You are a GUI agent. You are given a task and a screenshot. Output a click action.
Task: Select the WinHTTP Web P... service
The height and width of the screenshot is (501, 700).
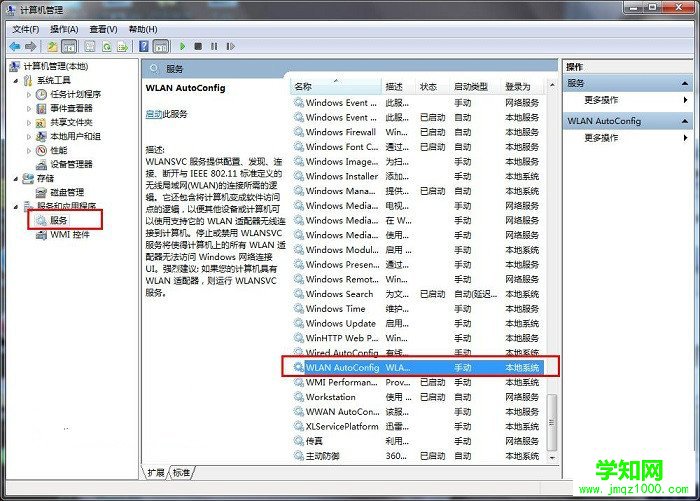click(x=342, y=338)
